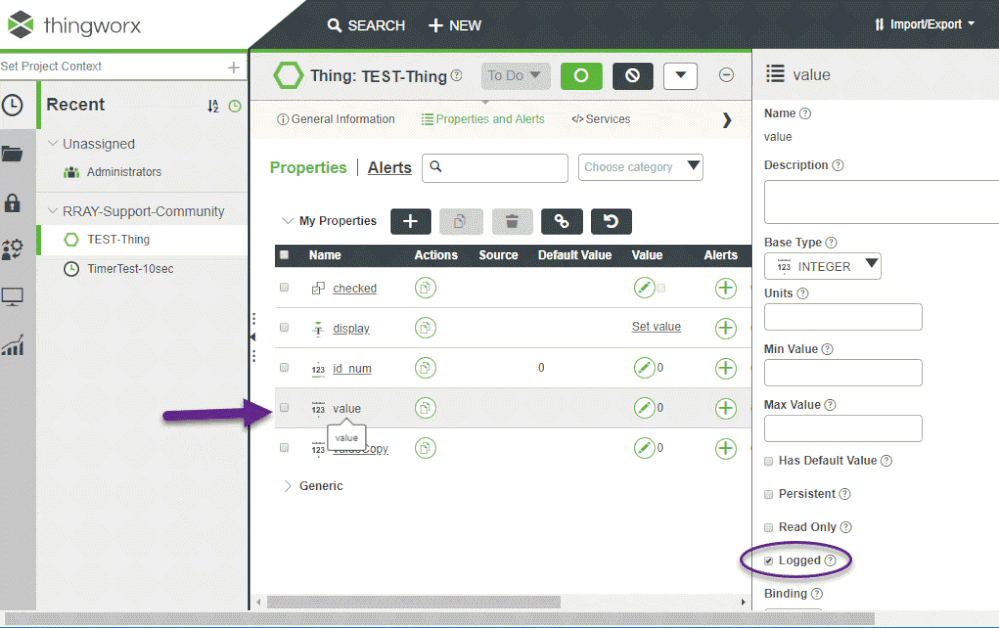
Task: Add a project context with plus icon
Action: (x=234, y=67)
